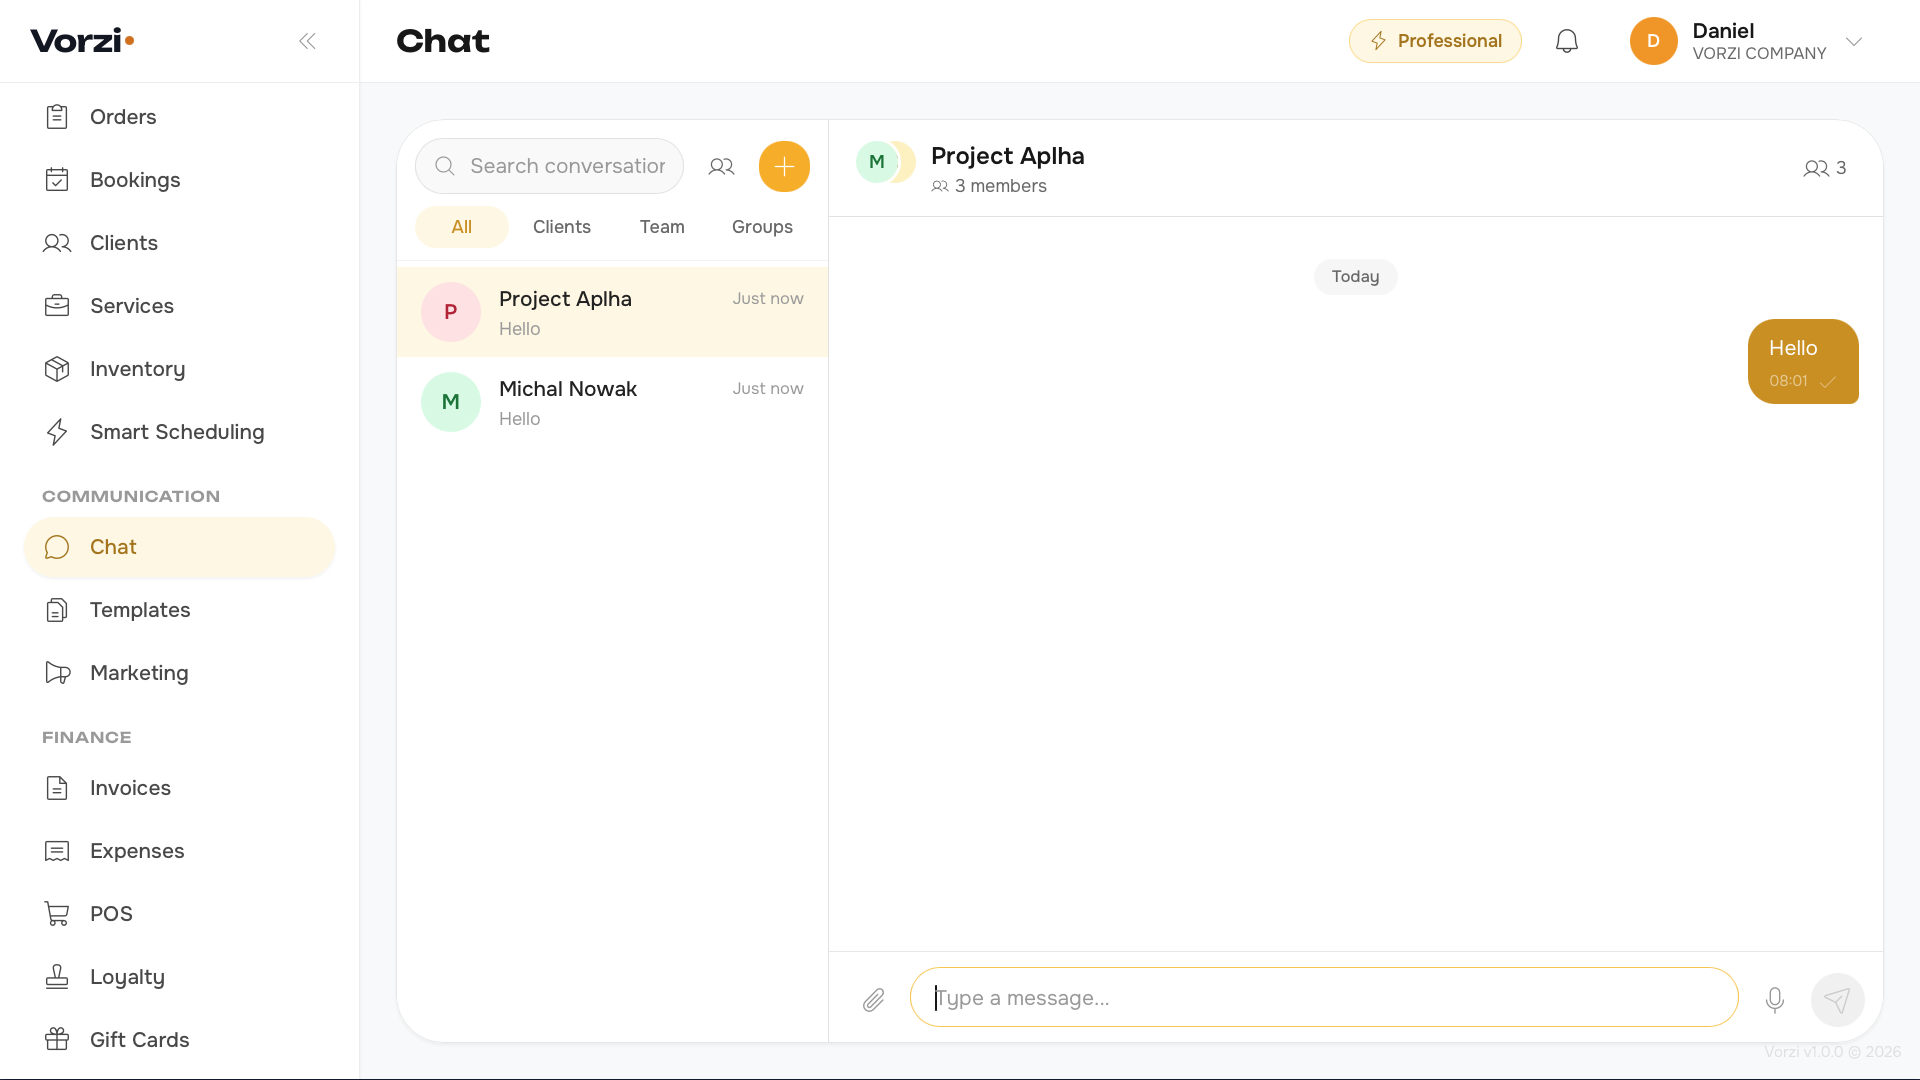The width and height of the screenshot is (1920, 1080).
Task: Open notifications bell
Action: (1567, 41)
